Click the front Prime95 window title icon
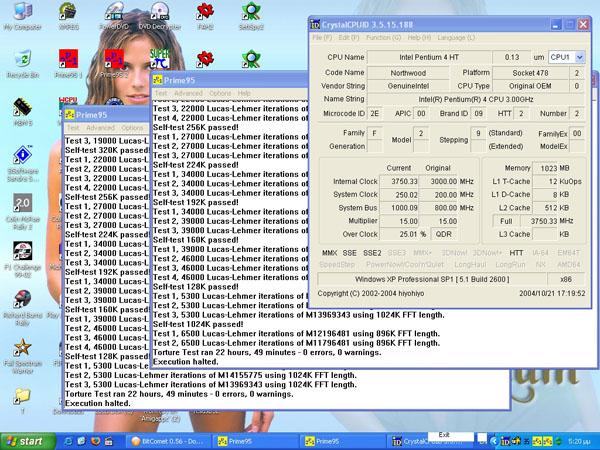The image size is (600, 450). click(x=157, y=80)
